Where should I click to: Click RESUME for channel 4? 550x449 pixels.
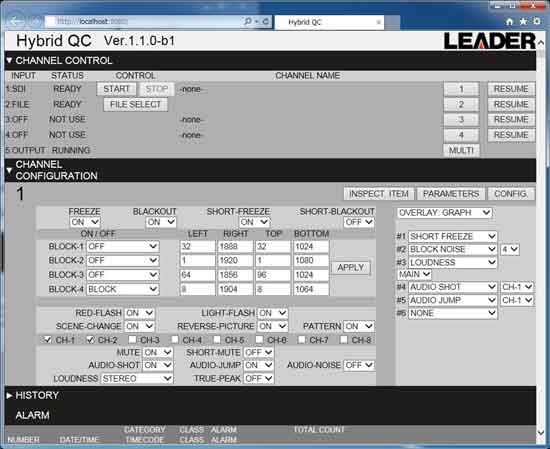pos(511,135)
